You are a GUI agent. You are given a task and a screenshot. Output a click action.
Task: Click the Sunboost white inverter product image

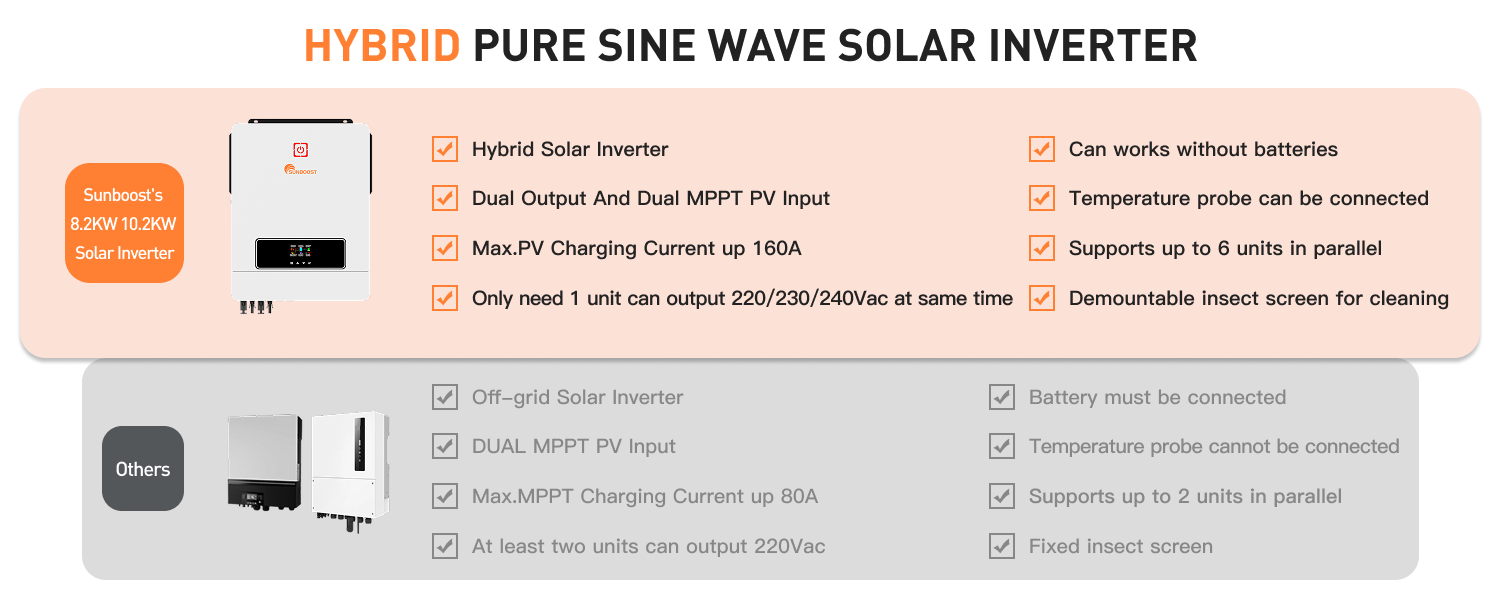pos(300,215)
